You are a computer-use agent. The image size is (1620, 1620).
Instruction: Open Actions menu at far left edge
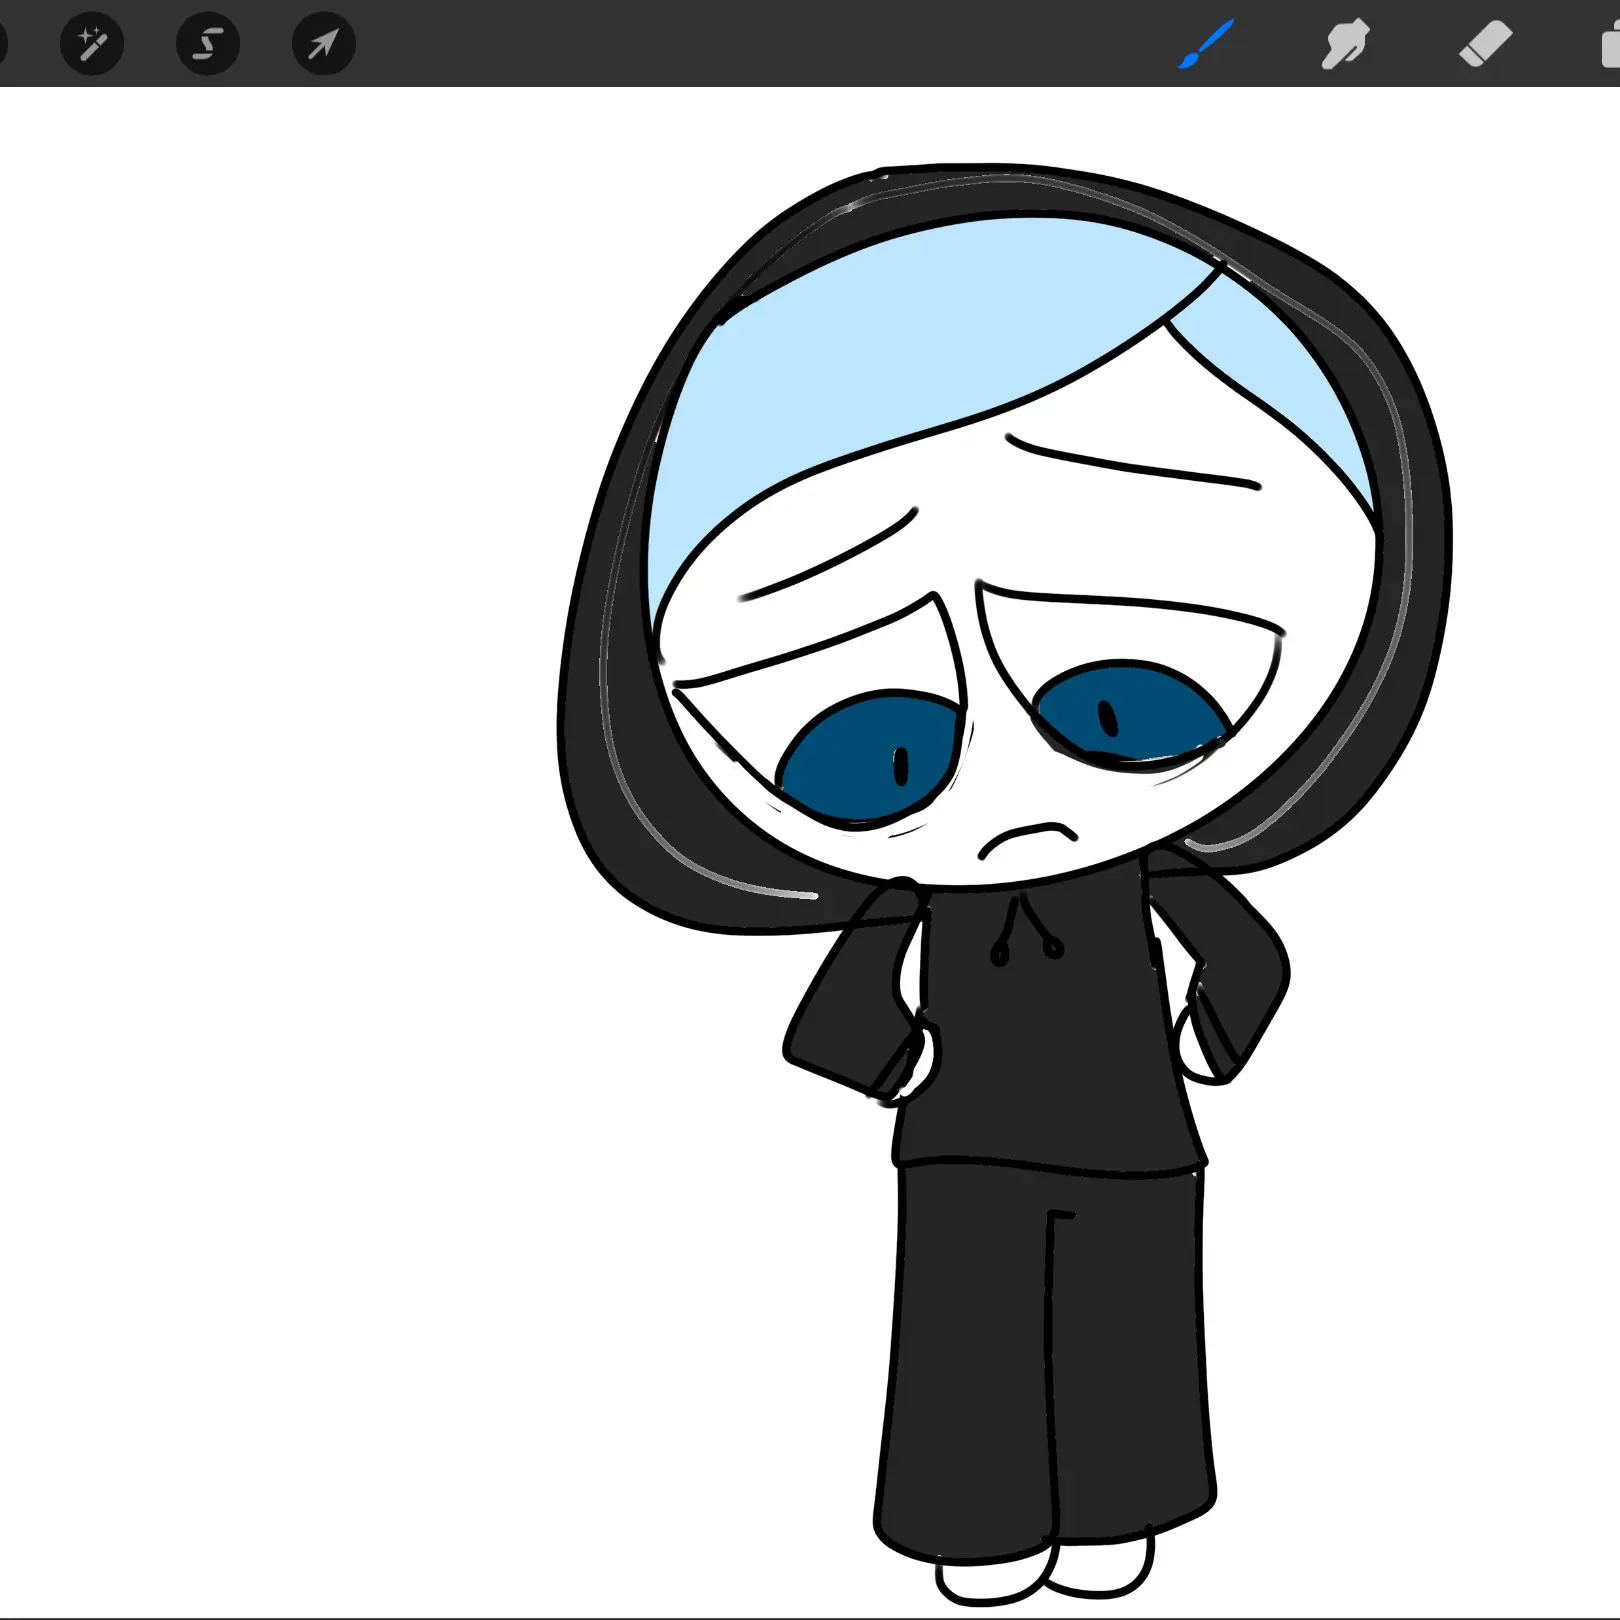[3, 44]
